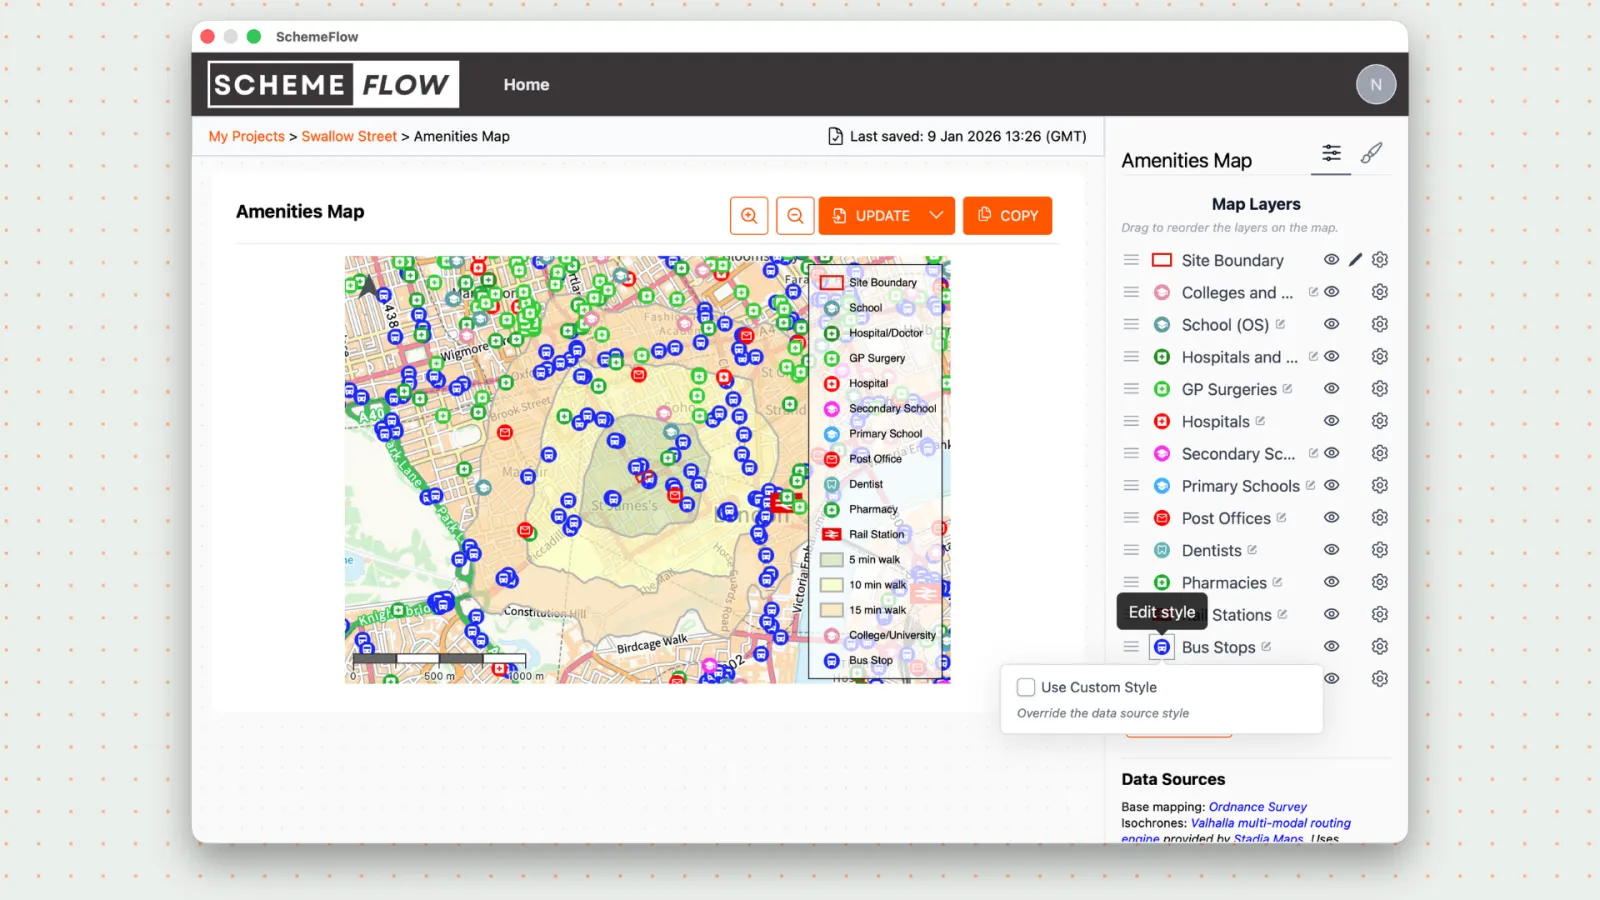This screenshot has width=1600, height=900.
Task: Switch to the paintbrush style tab
Action: click(x=1371, y=153)
